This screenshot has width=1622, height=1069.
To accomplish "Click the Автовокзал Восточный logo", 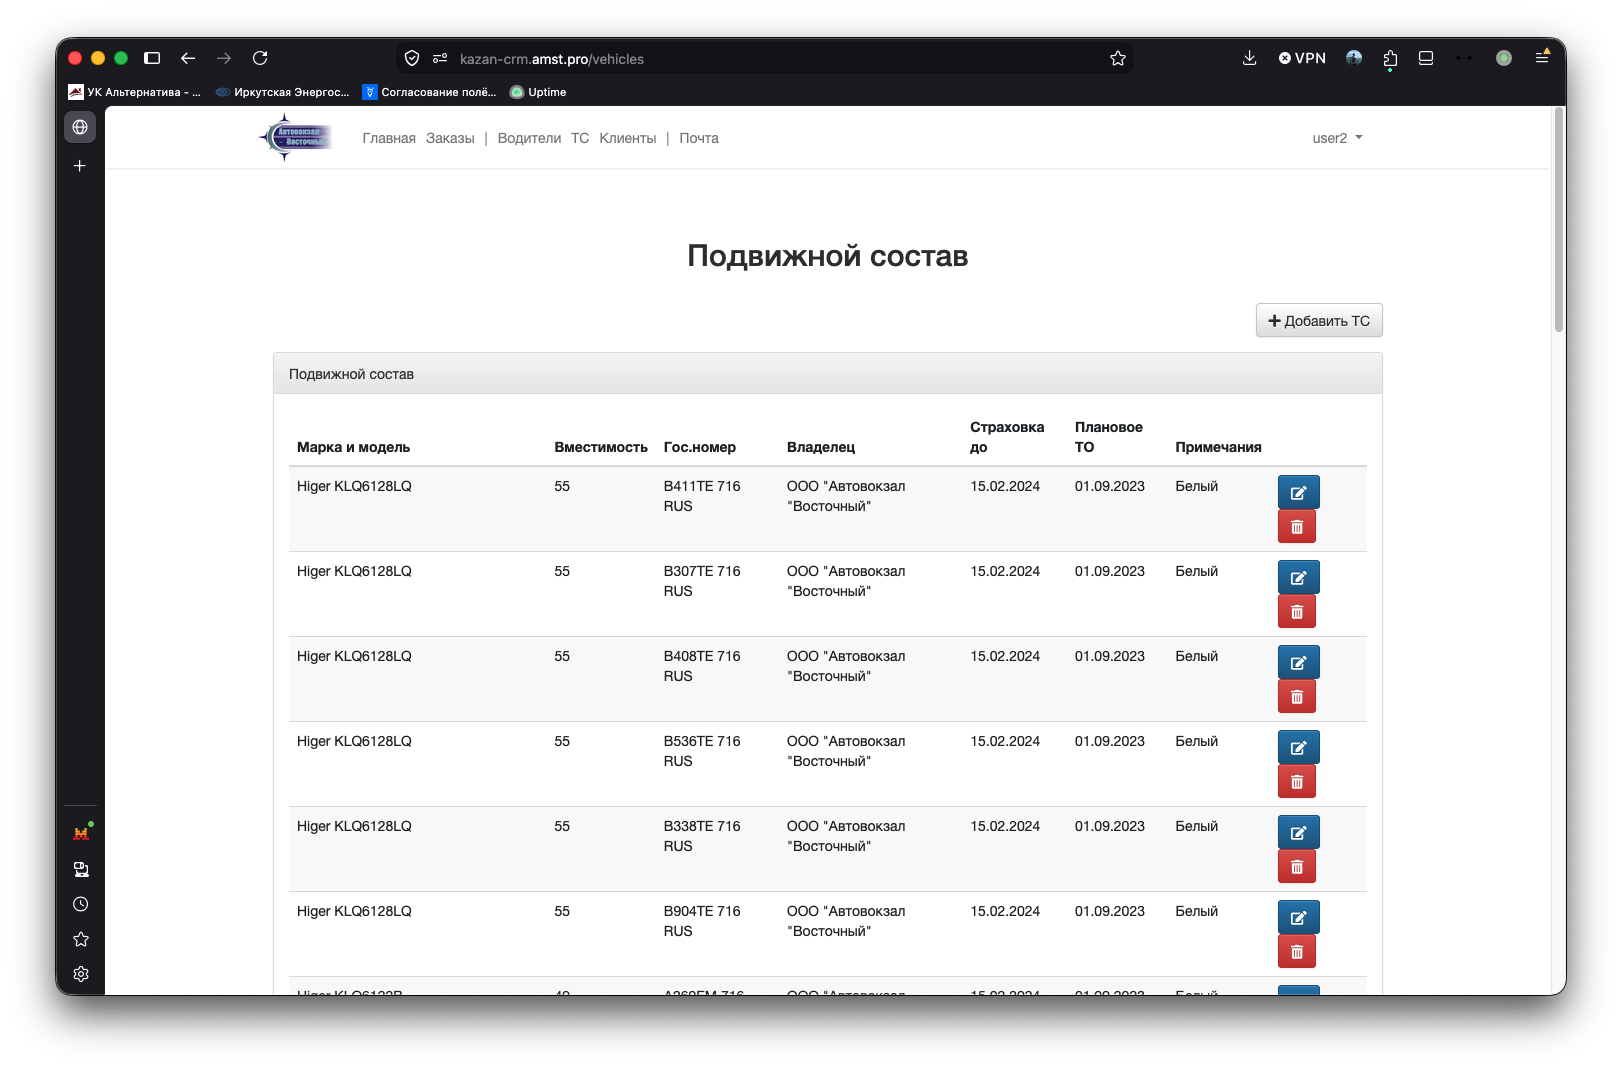I will click(295, 137).
